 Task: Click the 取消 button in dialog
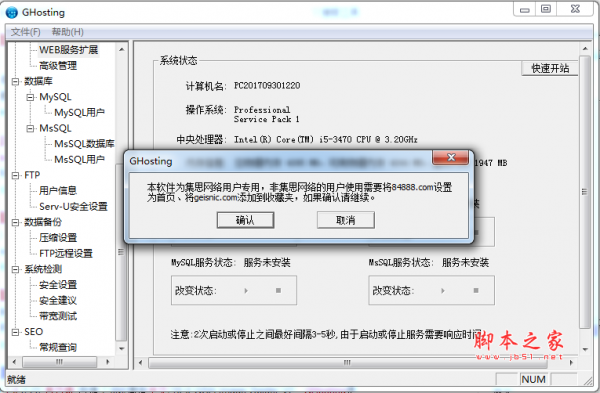346,220
